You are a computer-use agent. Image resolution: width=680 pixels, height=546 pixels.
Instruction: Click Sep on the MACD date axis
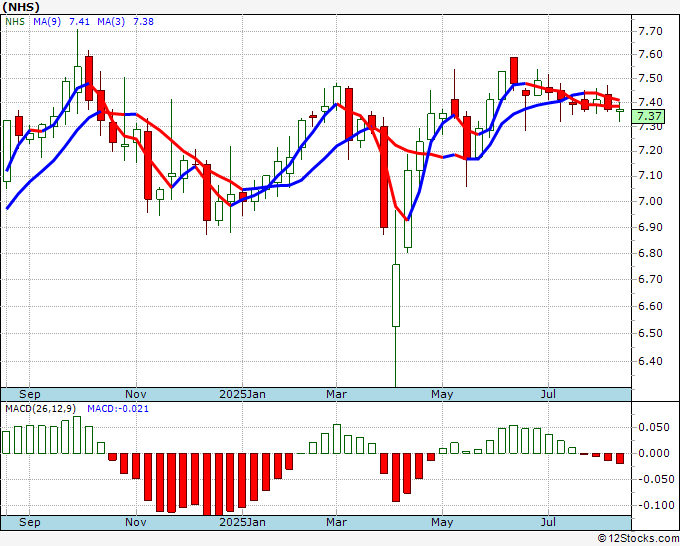[x=29, y=522]
